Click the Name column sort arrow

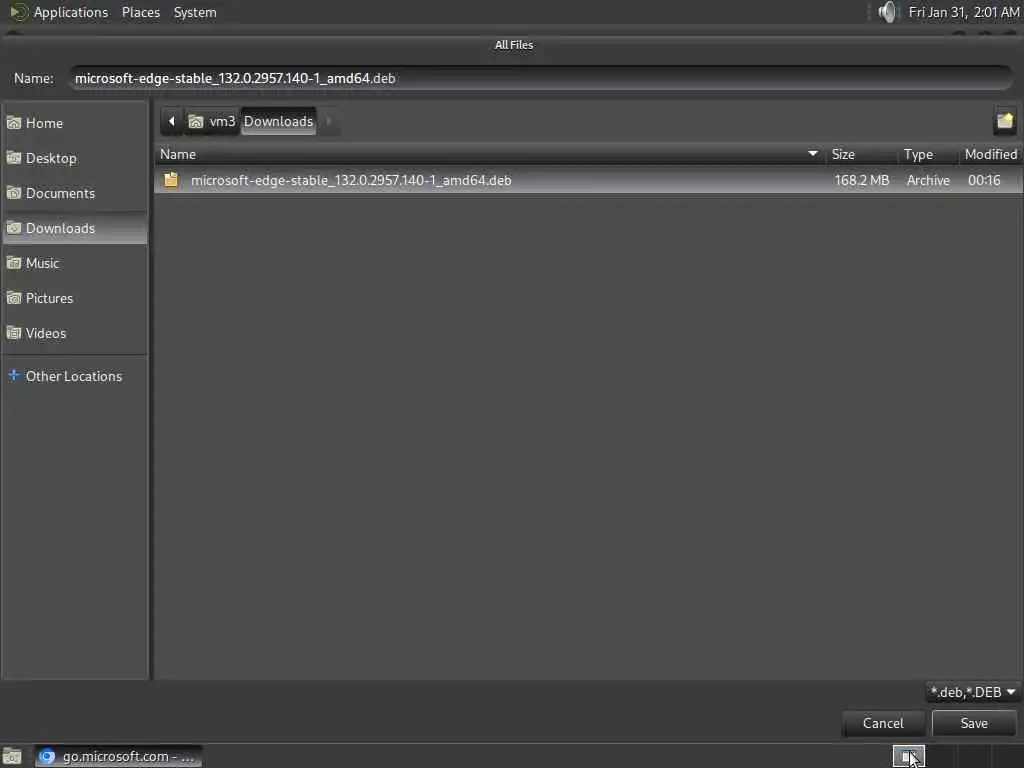point(812,154)
